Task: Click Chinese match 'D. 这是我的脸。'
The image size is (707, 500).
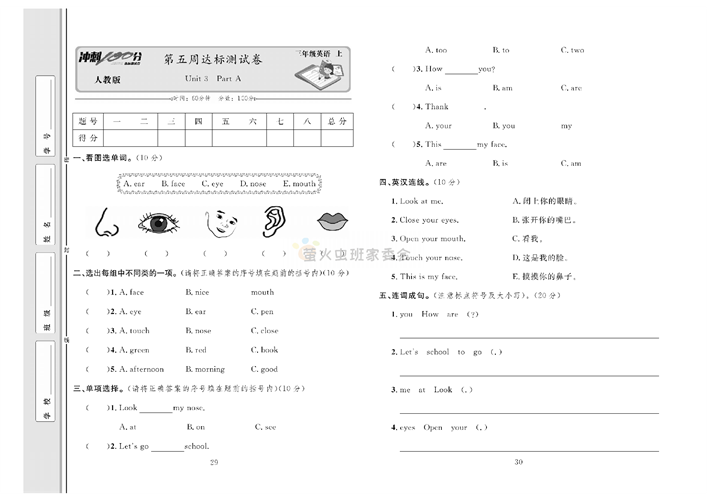Action: coord(540,258)
